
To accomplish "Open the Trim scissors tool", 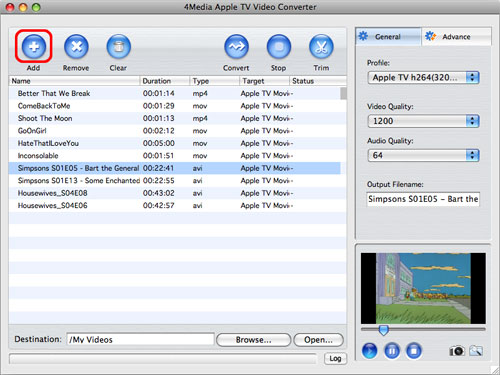I will point(321,47).
